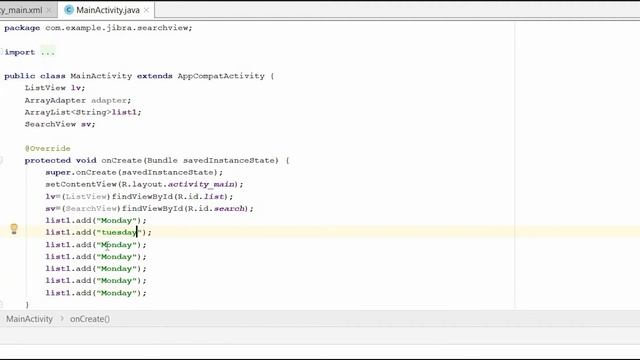This screenshot has width=640, height=360.
Task: Expand the folded import ellipsis
Action: point(48,52)
